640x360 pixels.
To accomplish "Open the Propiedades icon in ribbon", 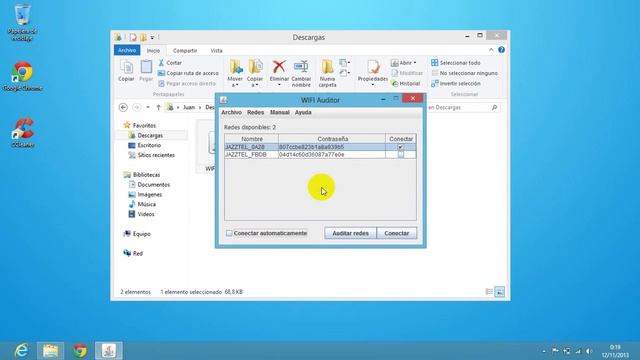I will click(x=373, y=67).
